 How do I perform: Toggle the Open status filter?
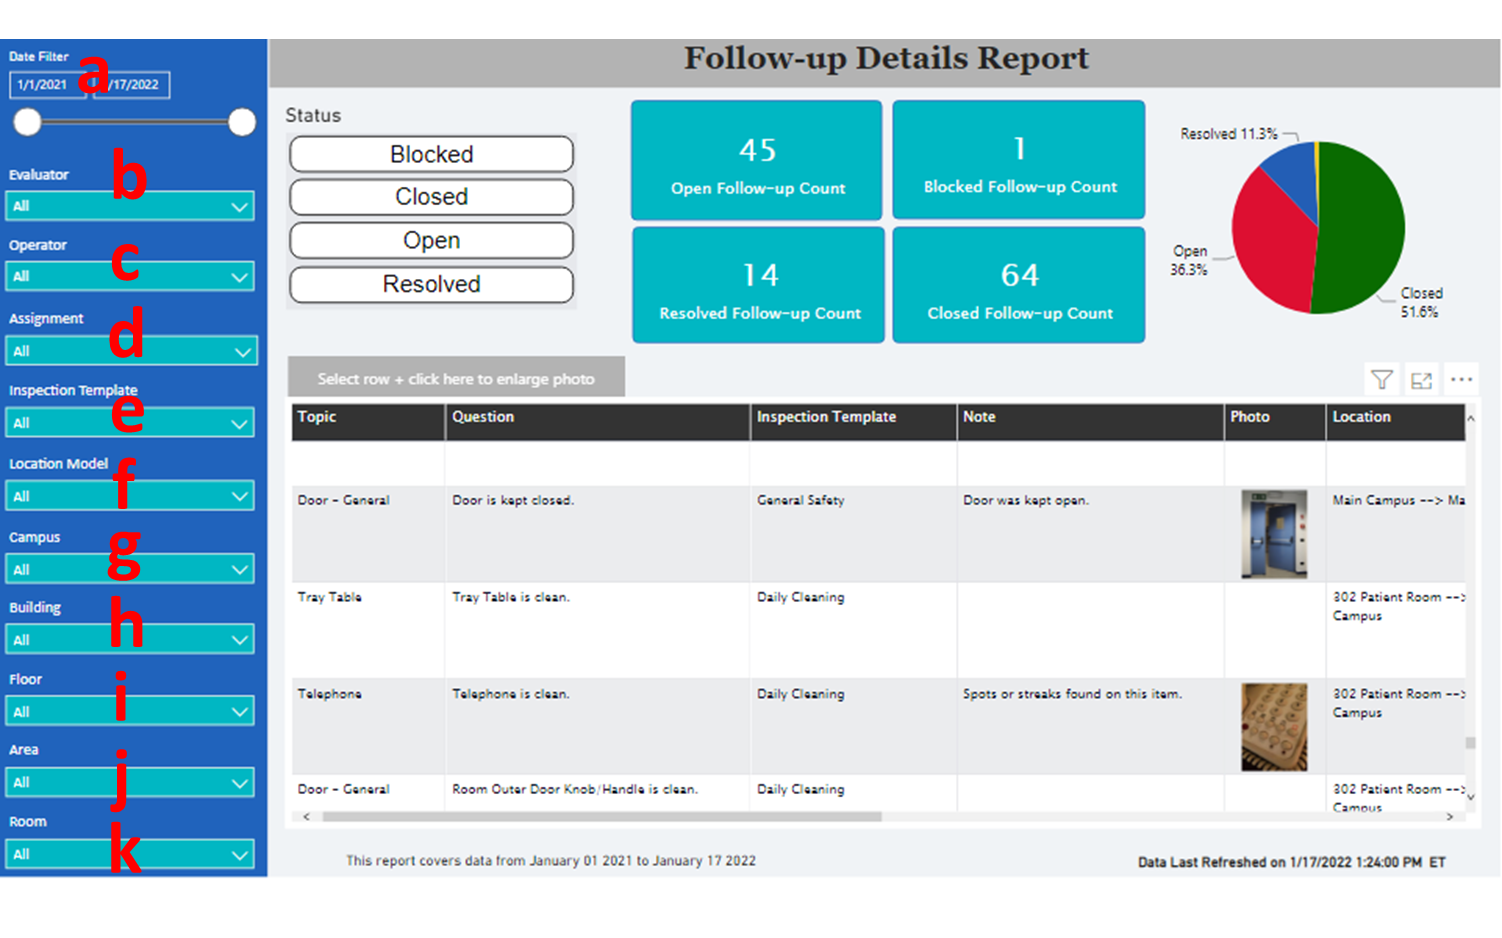[431, 240]
